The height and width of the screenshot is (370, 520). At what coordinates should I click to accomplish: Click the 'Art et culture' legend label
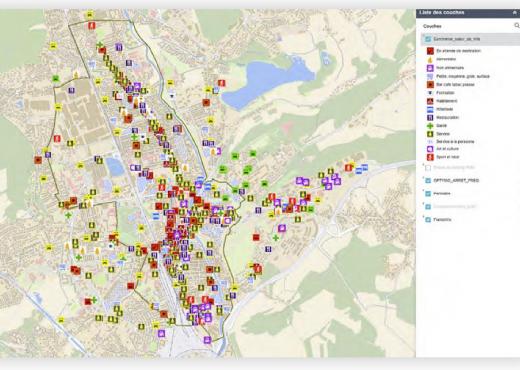point(447,149)
